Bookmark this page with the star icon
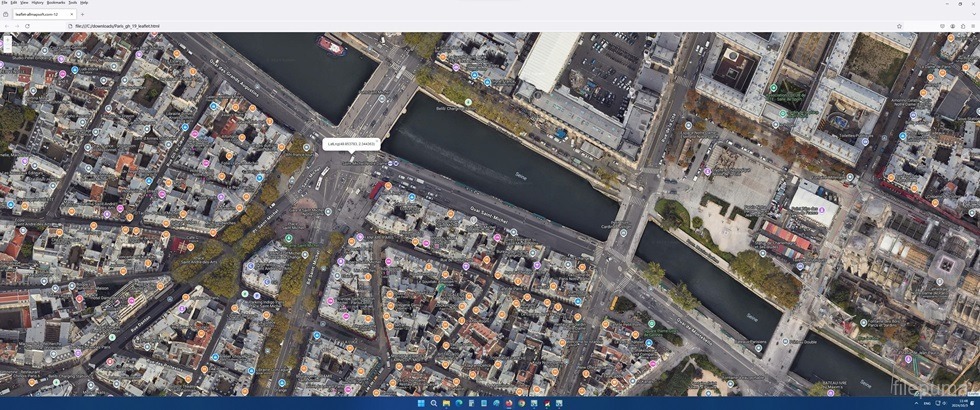This screenshot has width=980, height=410. coord(899,26)
